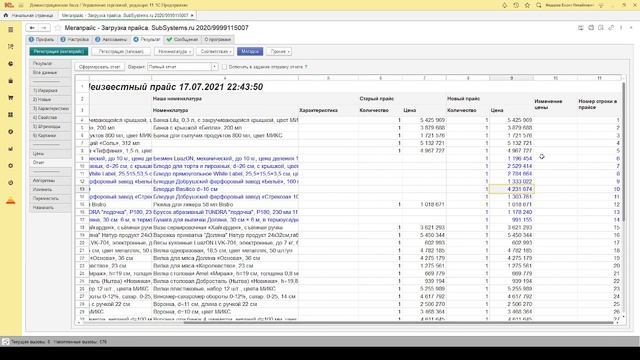Open the Вариант 'Полный отчет' dropdown arrow
640x360 pixels.
point(214,67)
